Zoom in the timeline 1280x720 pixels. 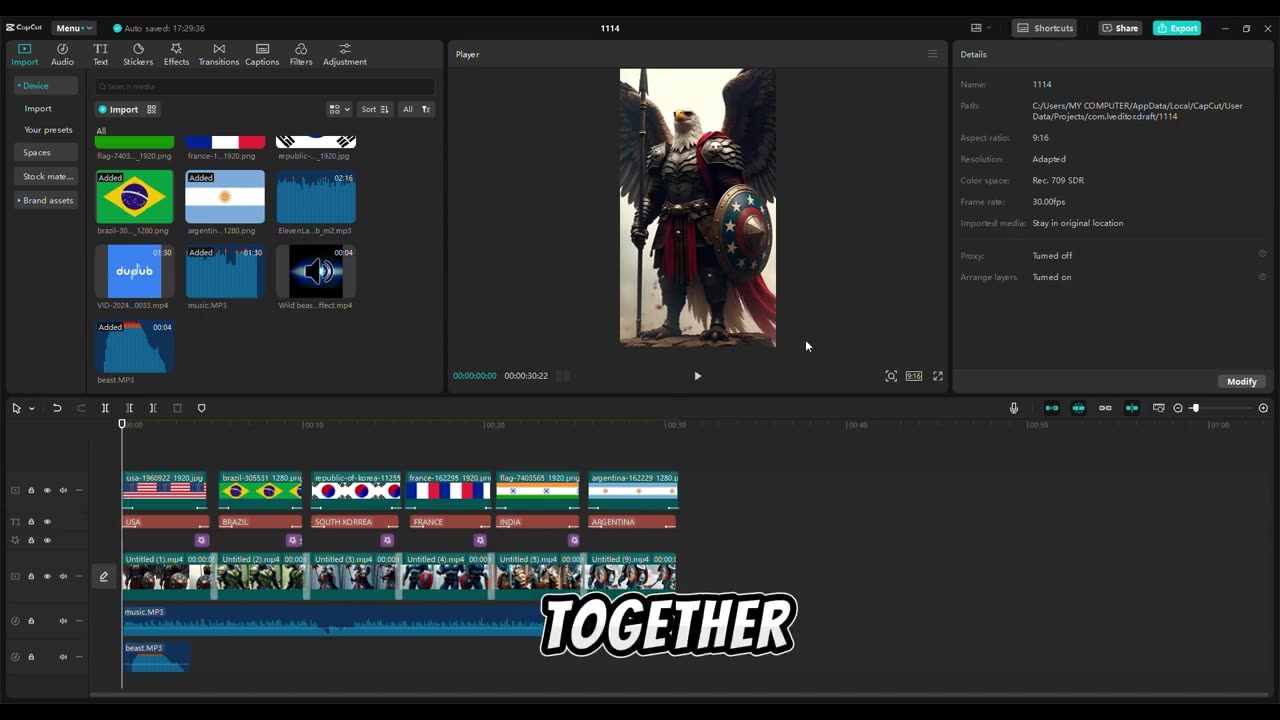[1263, 408]
